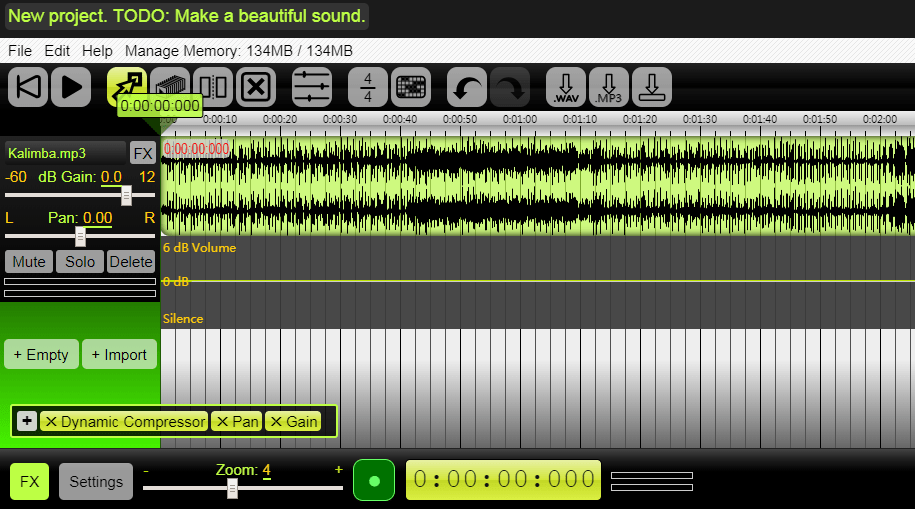Image resolution: width=915 pixels, height=509 pixels.
Task: Delete the Kalimba.mp3 track
Action: (131, 262)
